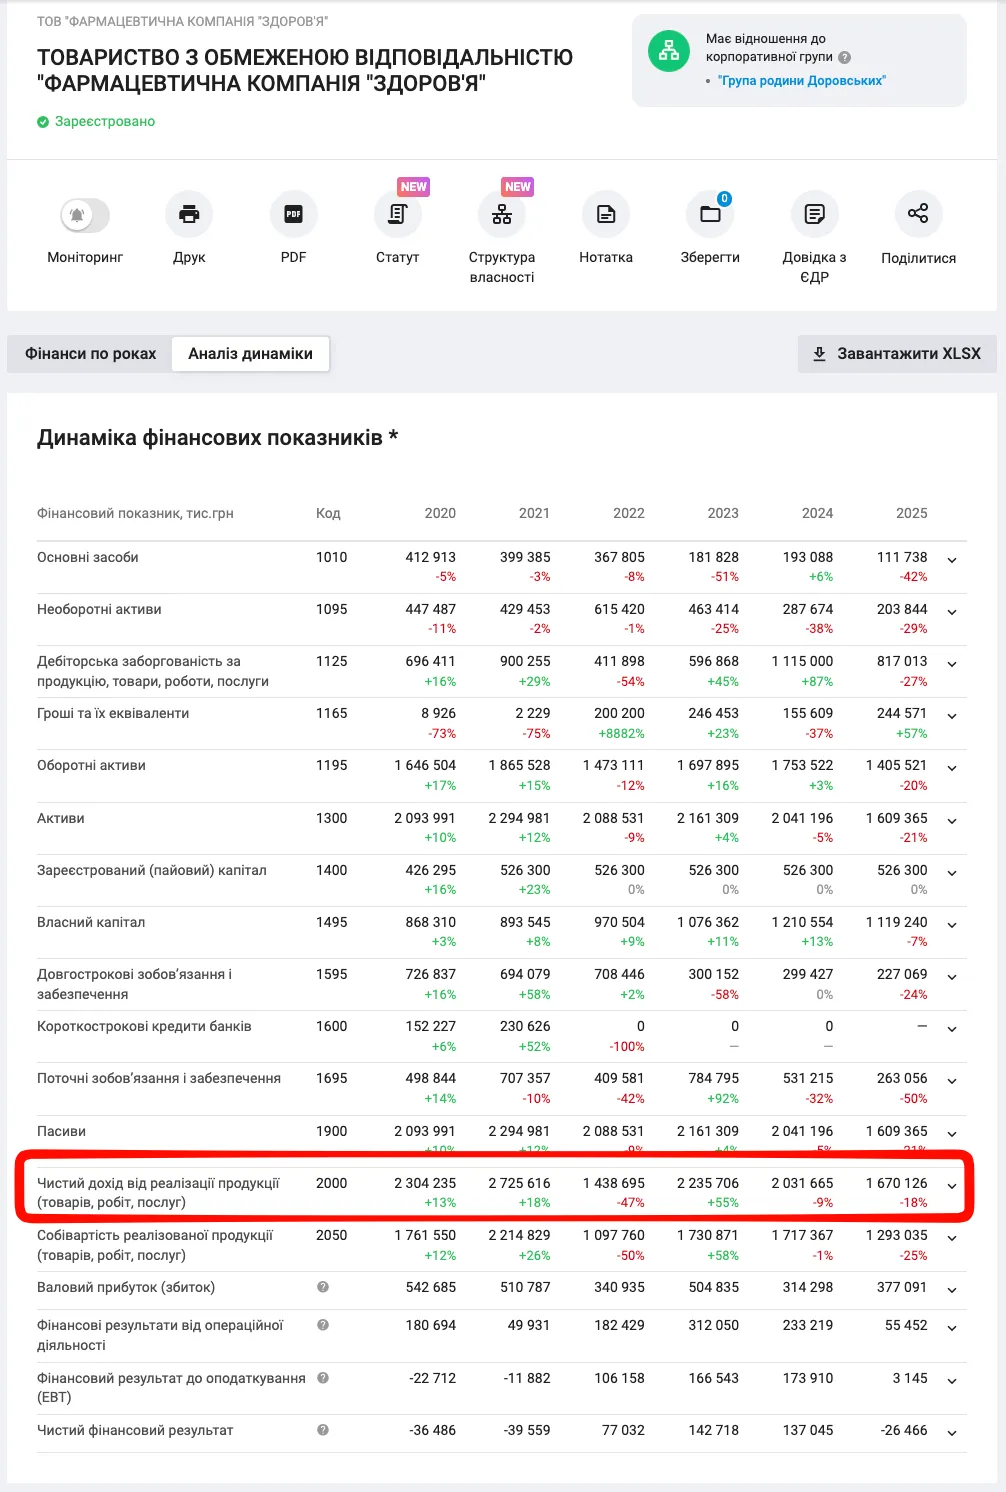Click code 2000 in Чистий дохід row

coord(332,1183)
